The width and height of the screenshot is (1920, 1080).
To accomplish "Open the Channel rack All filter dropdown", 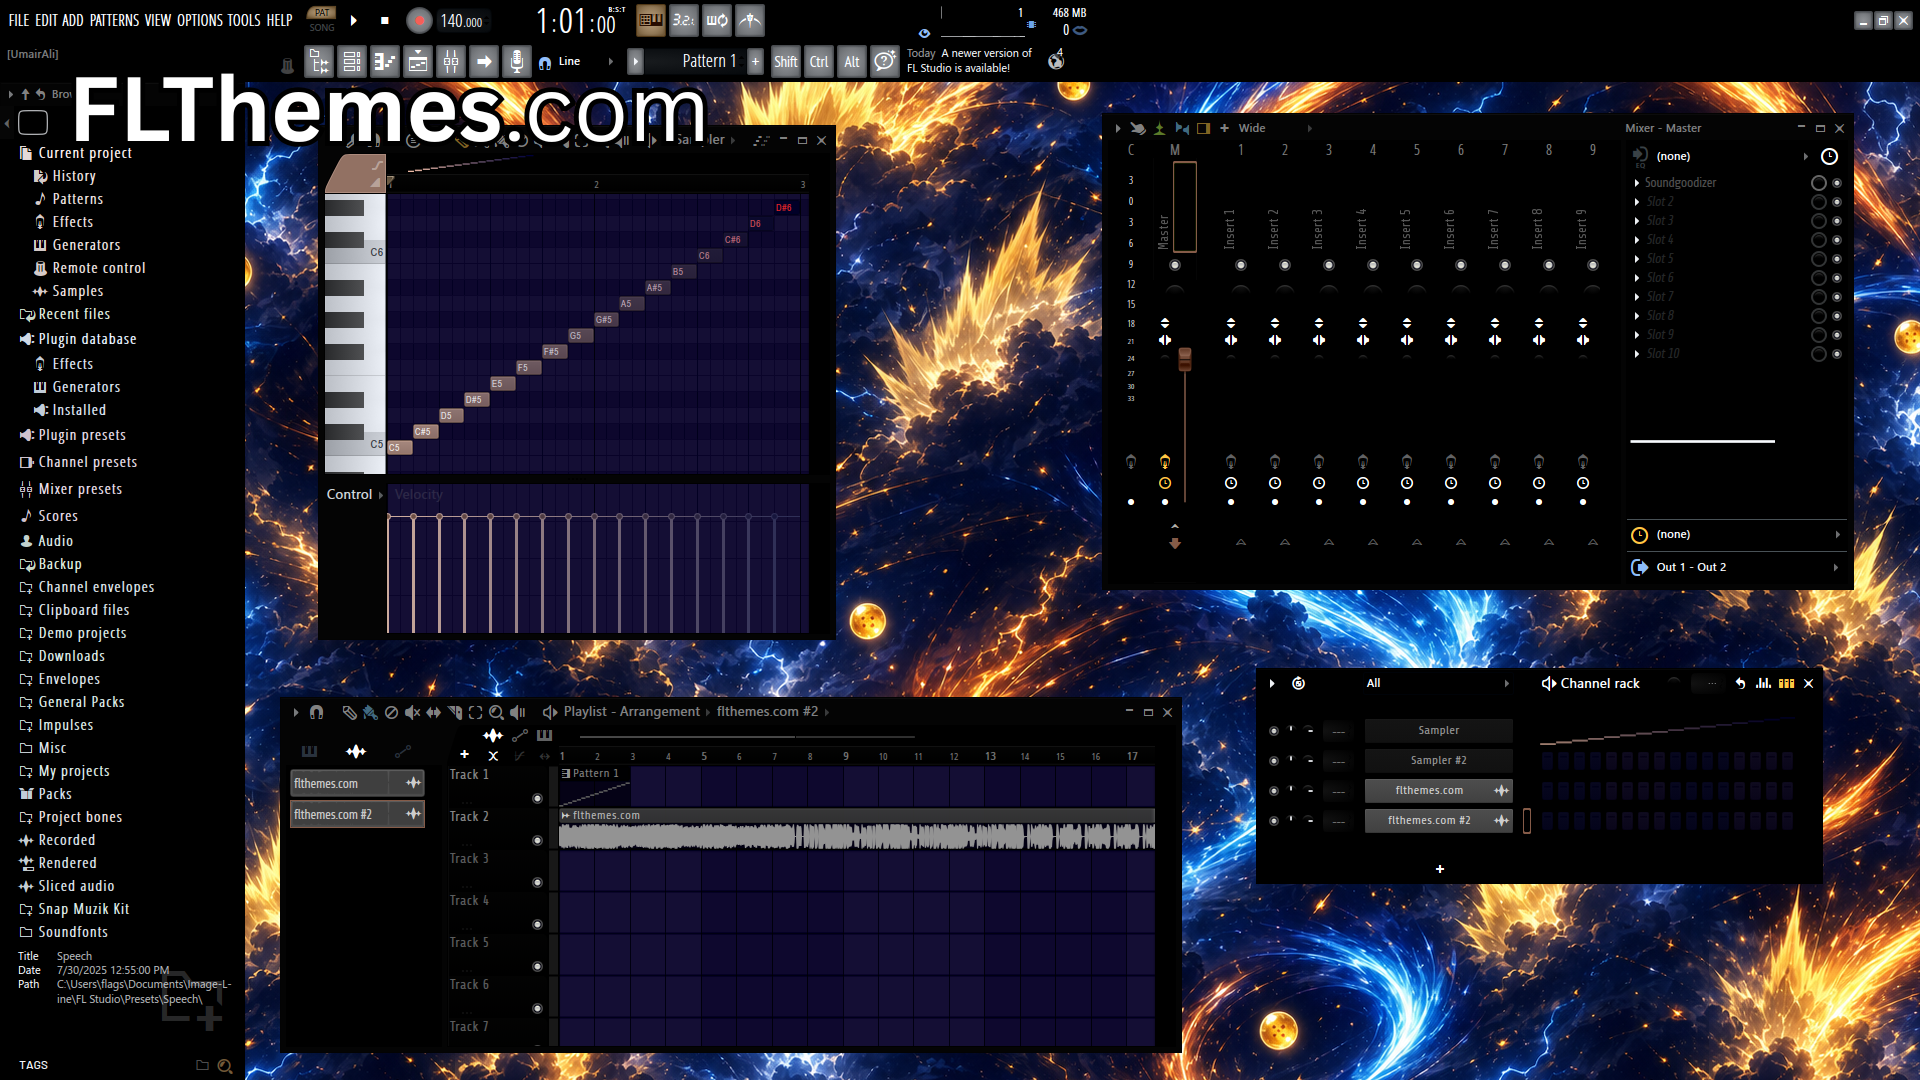I will [x=1438, y=683].
